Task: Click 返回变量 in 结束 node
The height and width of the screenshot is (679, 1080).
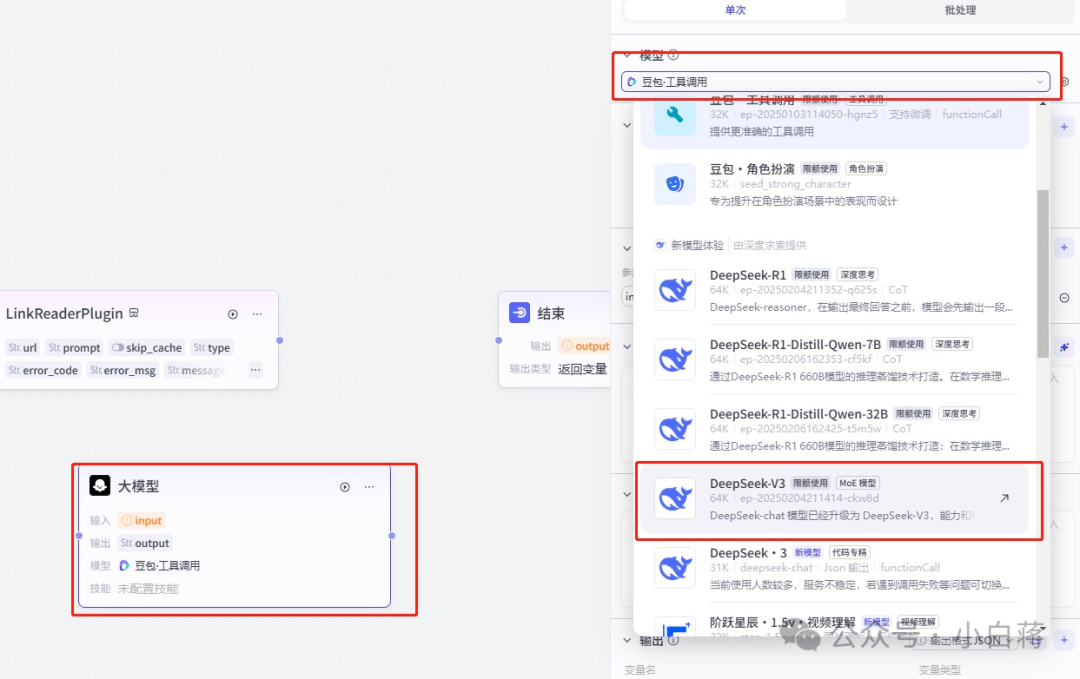Action: (582, 369)
